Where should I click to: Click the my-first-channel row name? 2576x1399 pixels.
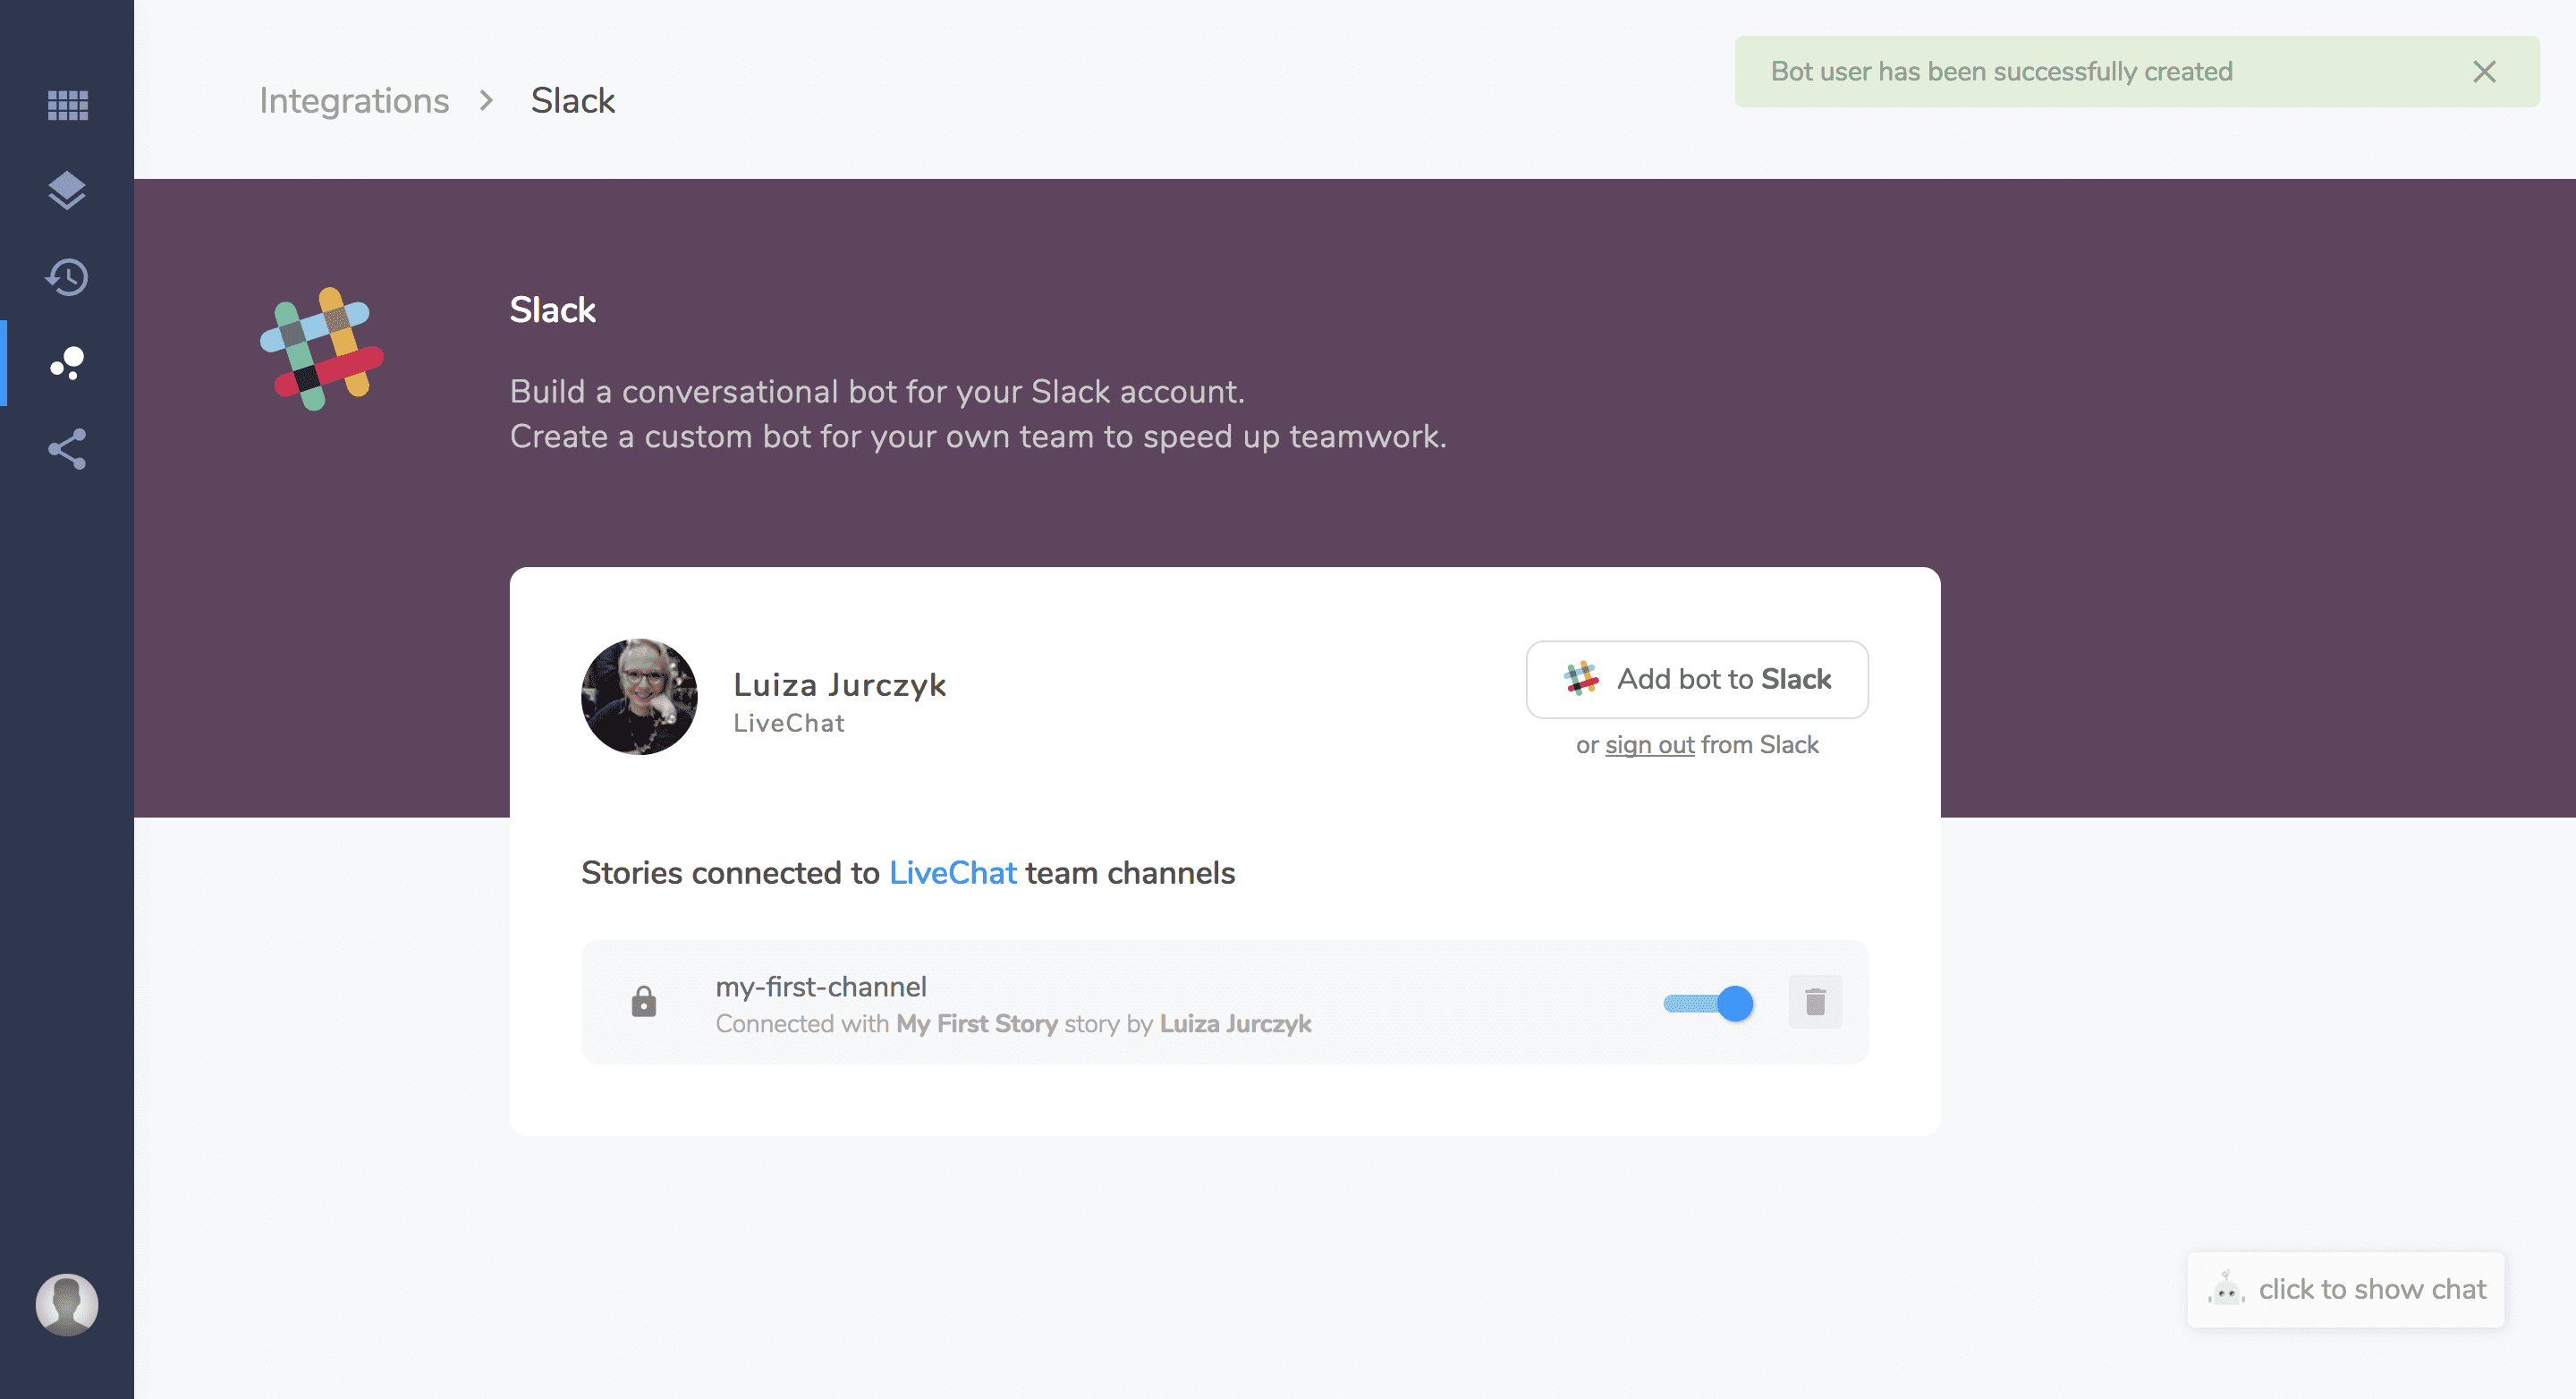(820, 987)
